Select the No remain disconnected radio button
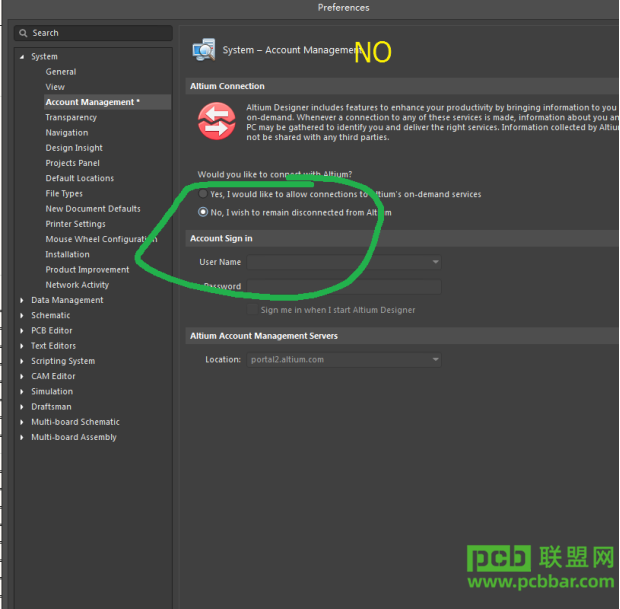This screenshot has width=620, height=609. pyautogui.click(x=203, y=212)
